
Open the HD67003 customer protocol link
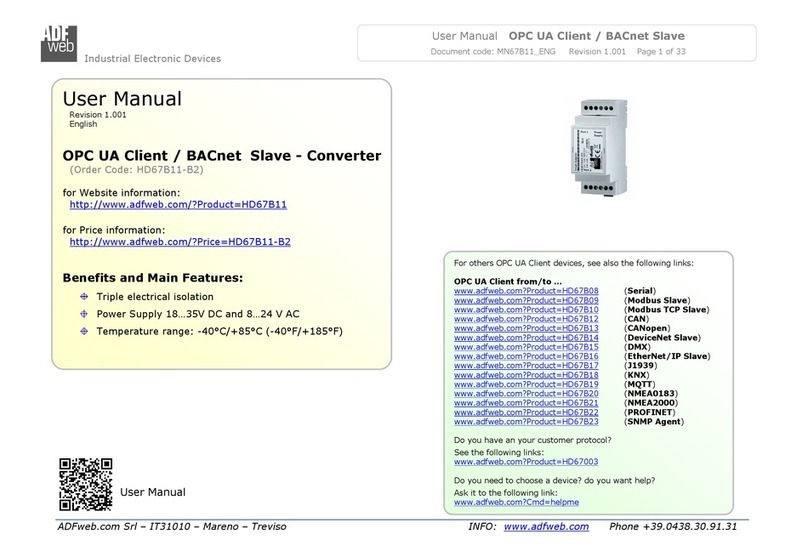[526, 462]
